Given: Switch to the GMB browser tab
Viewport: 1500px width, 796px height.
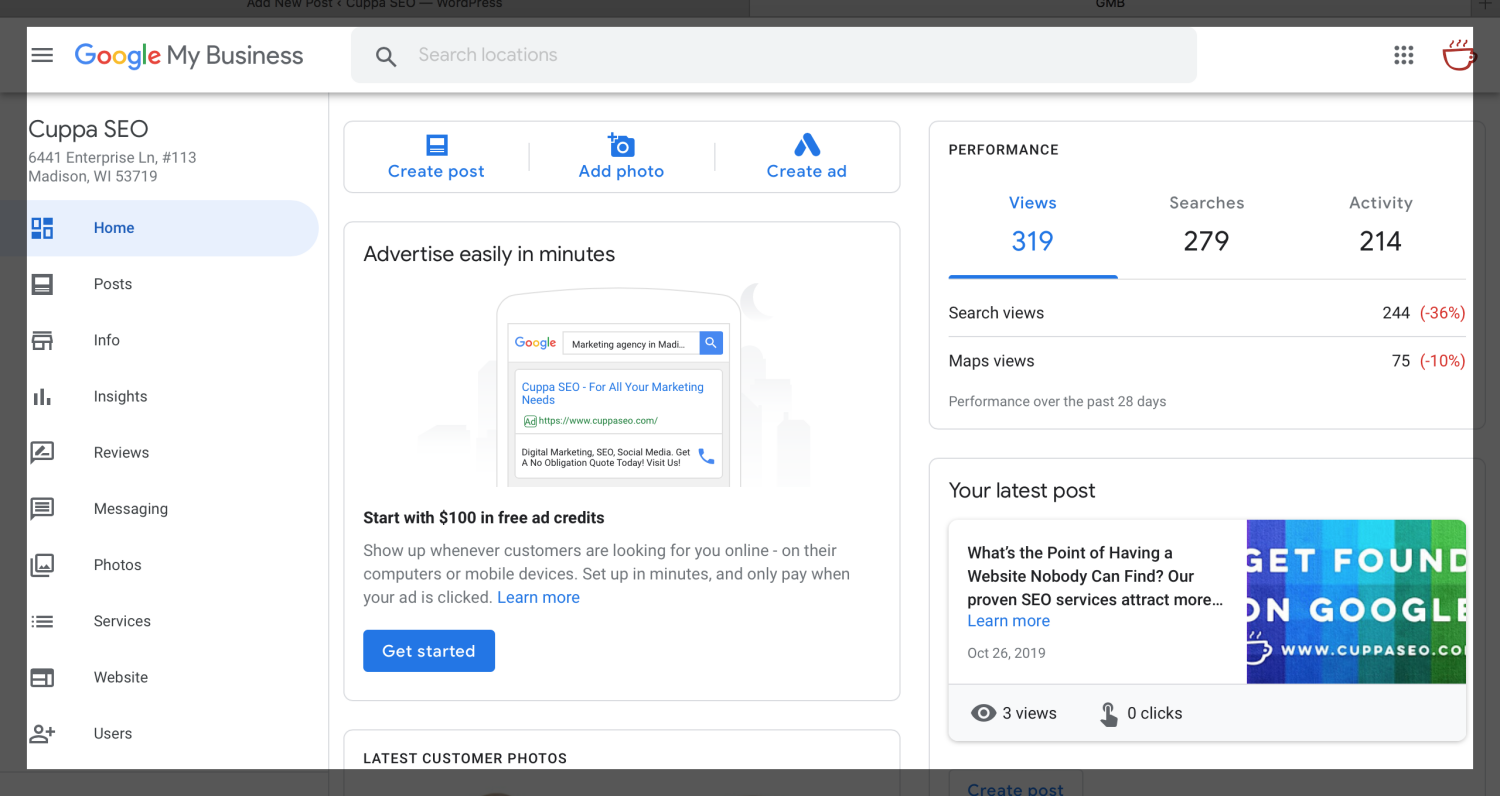Looking at the screenshot, I should [1110, 5].
